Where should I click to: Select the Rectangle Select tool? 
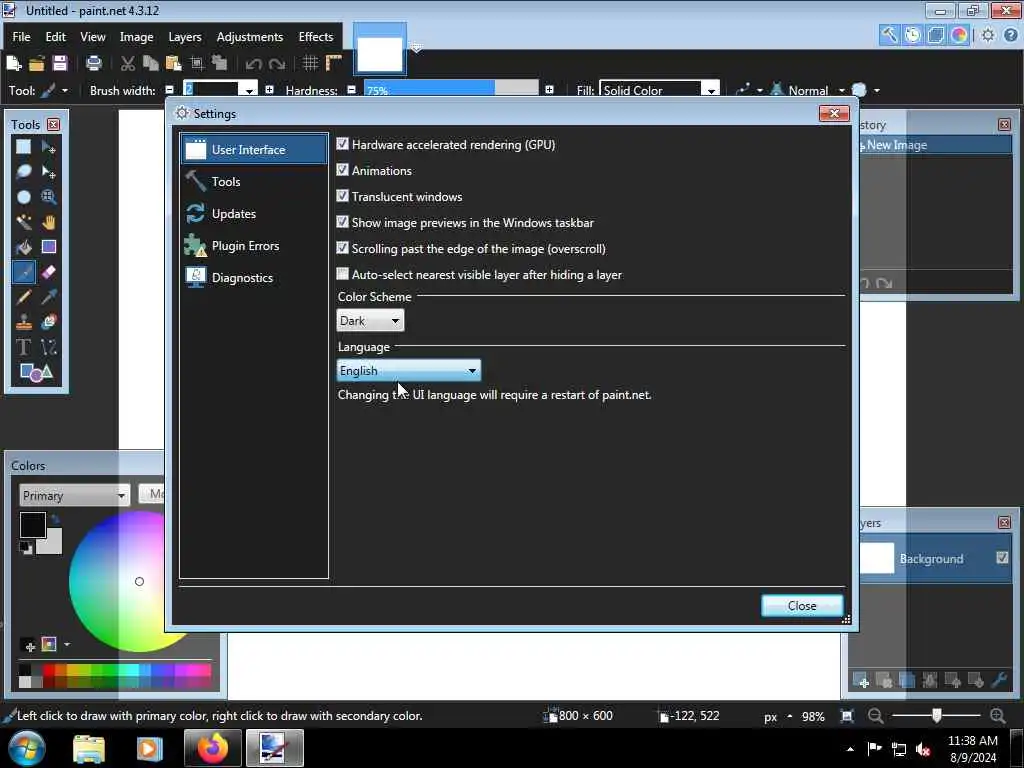(24, 147)
